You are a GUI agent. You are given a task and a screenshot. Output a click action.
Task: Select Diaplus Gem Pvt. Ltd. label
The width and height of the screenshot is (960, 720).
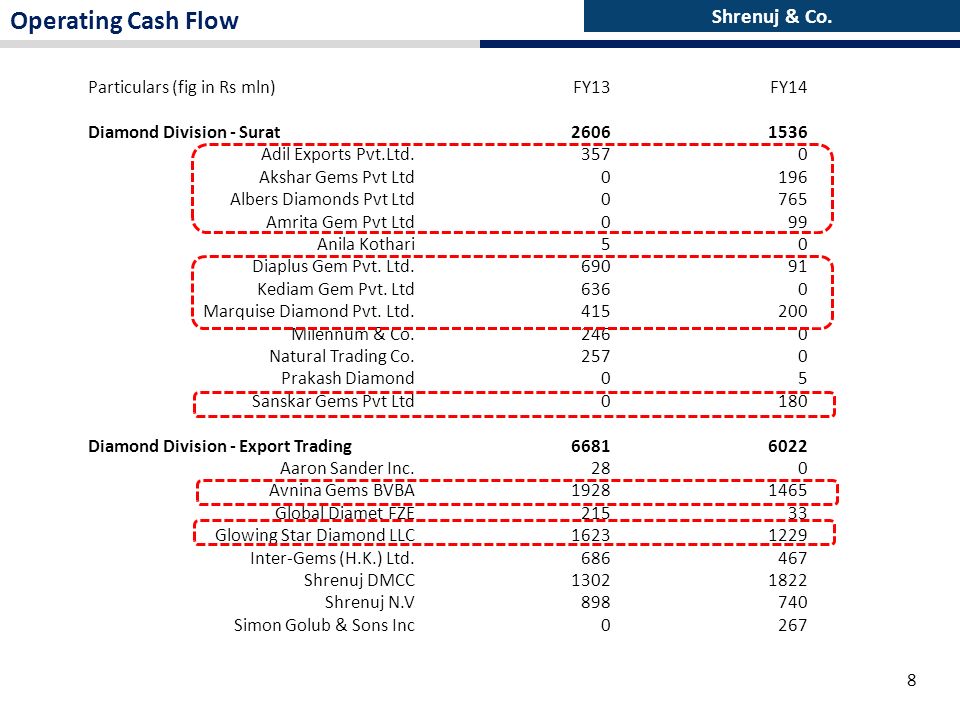[x=333, y=266]
